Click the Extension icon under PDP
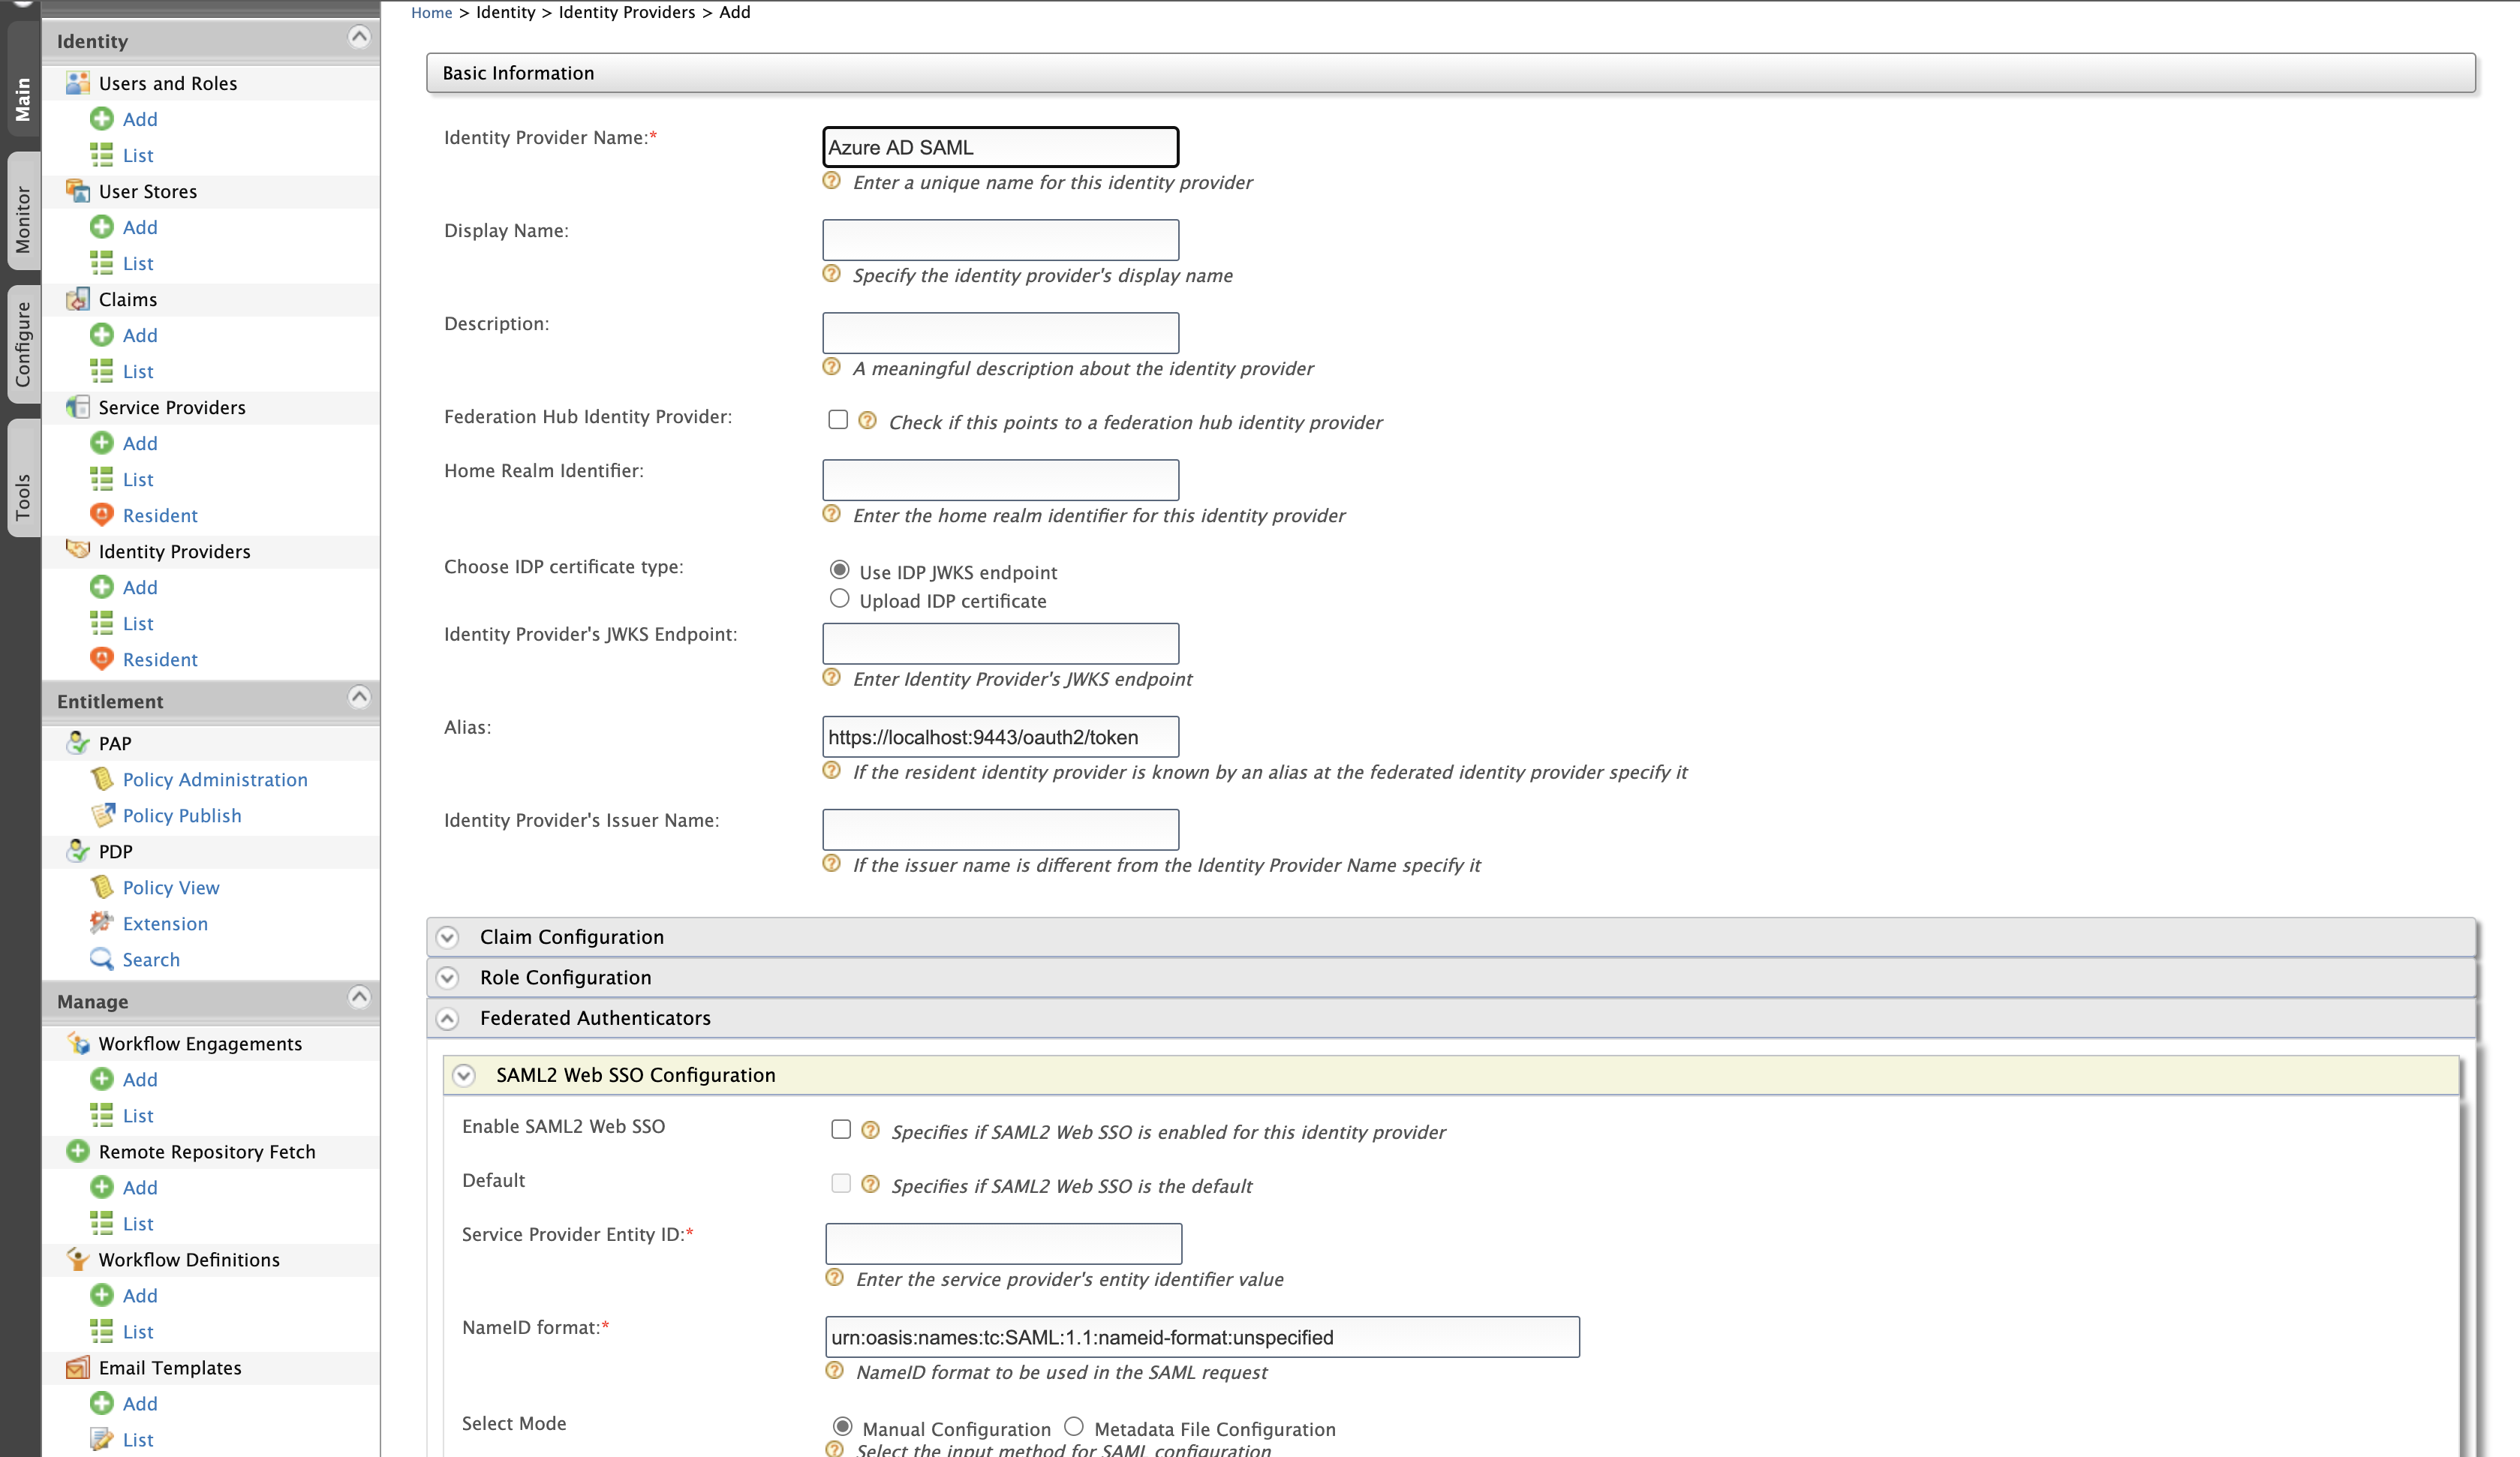 [x=102, y=923]
